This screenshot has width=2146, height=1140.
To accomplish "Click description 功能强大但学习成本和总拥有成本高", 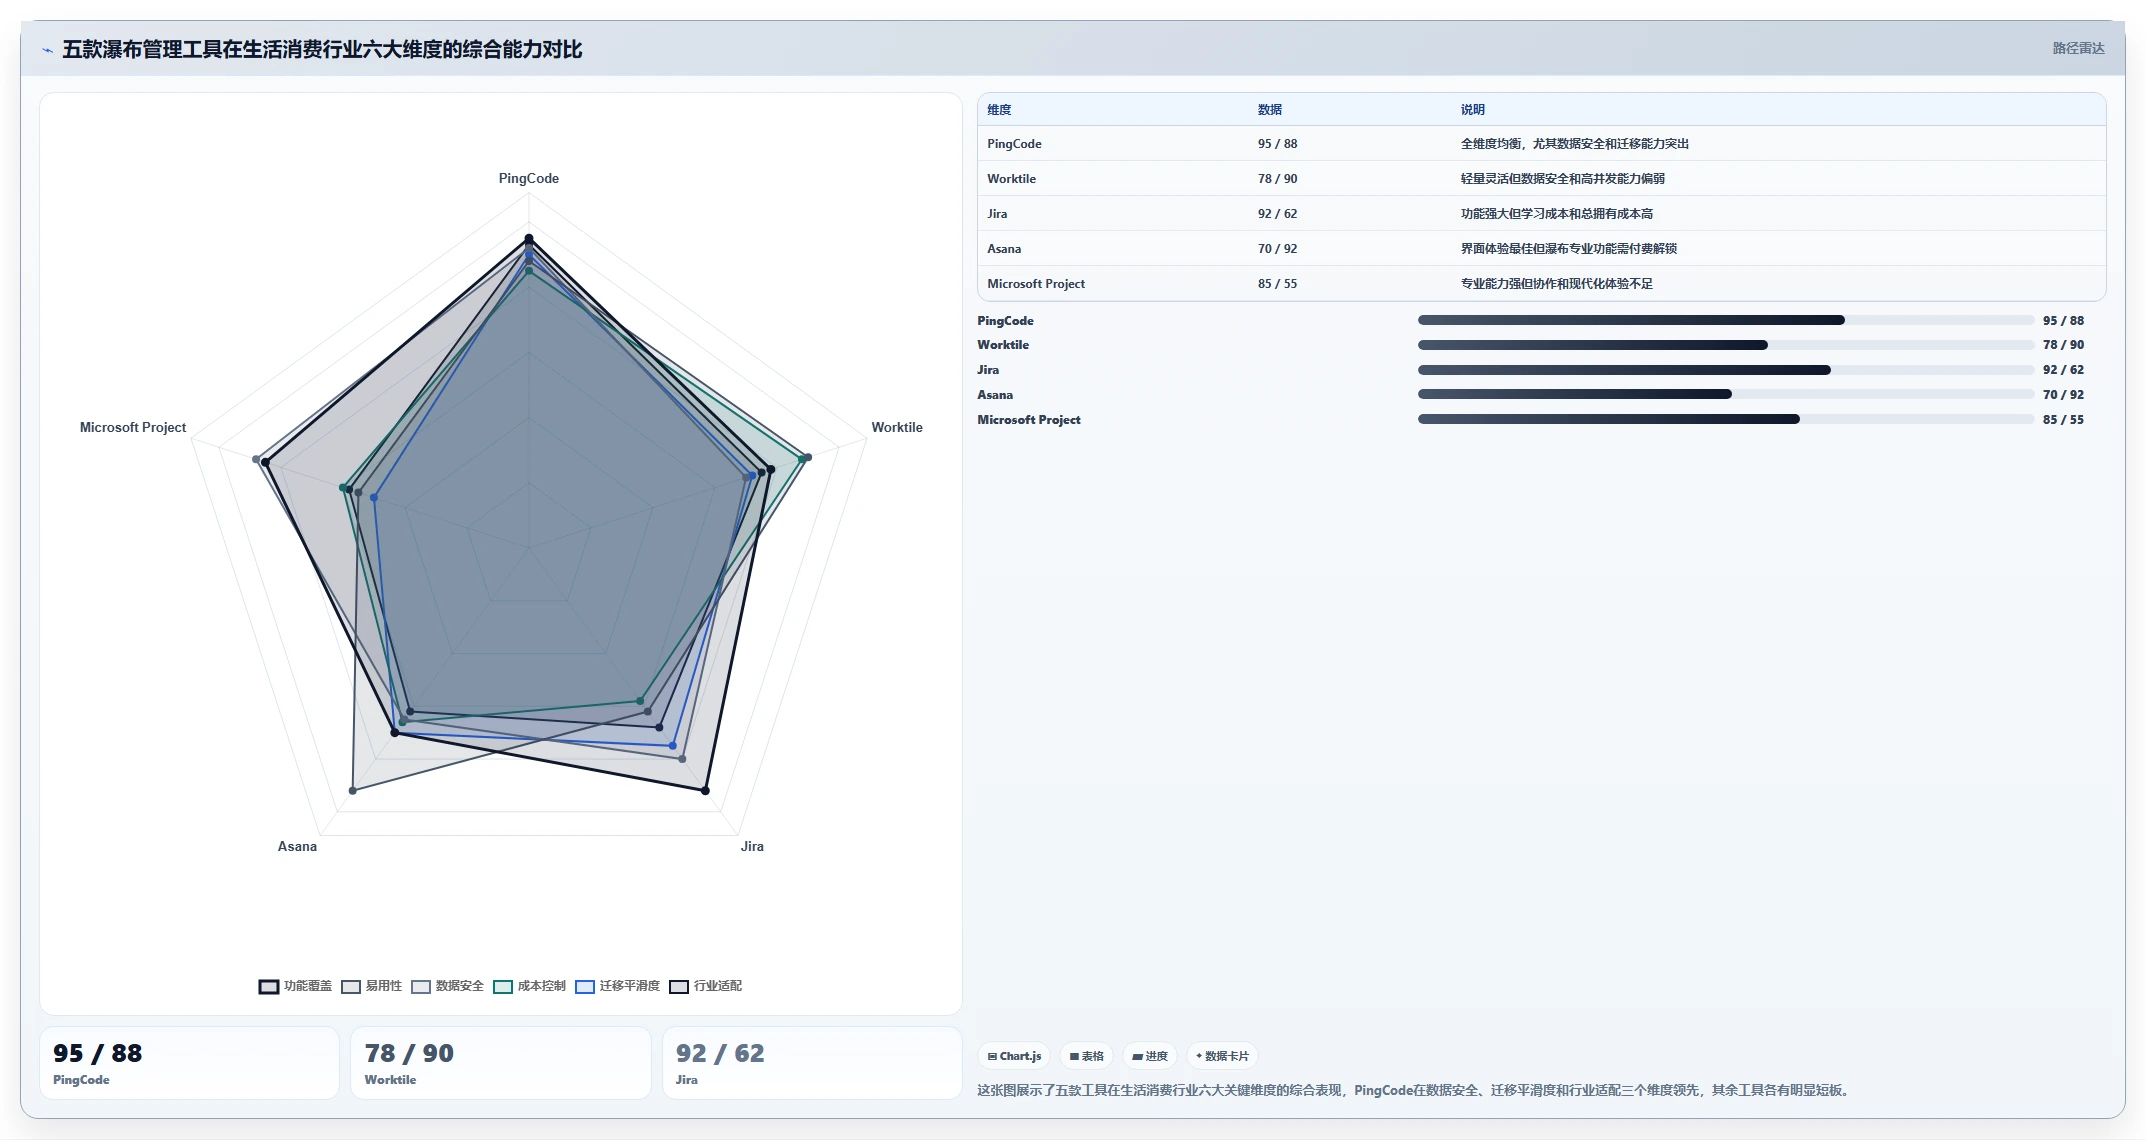I will (1556, 214).
